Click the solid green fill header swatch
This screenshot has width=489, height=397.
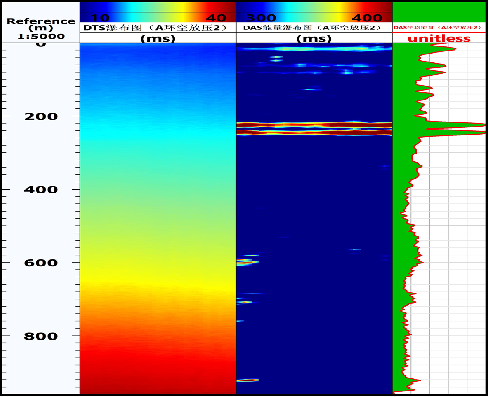[439, 12]
